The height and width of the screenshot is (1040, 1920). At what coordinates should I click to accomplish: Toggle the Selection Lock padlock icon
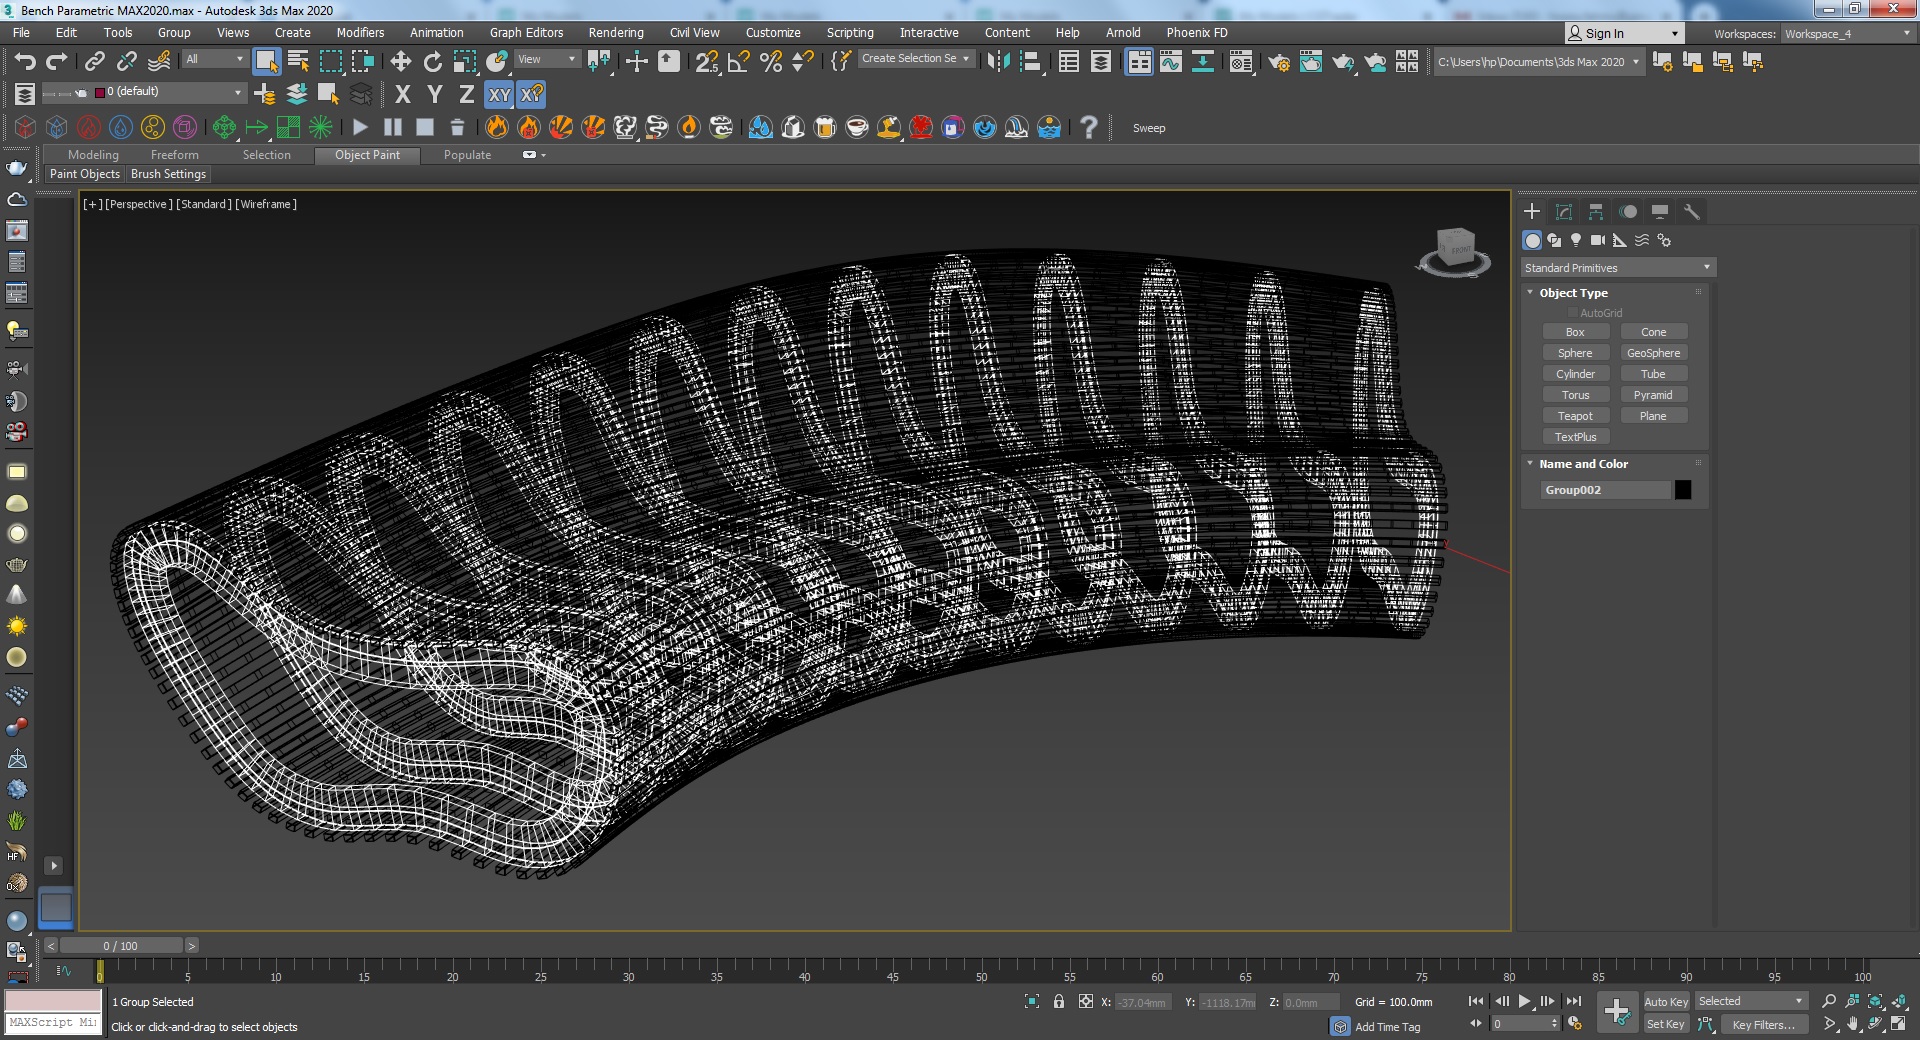(x=1059, y=1002)
